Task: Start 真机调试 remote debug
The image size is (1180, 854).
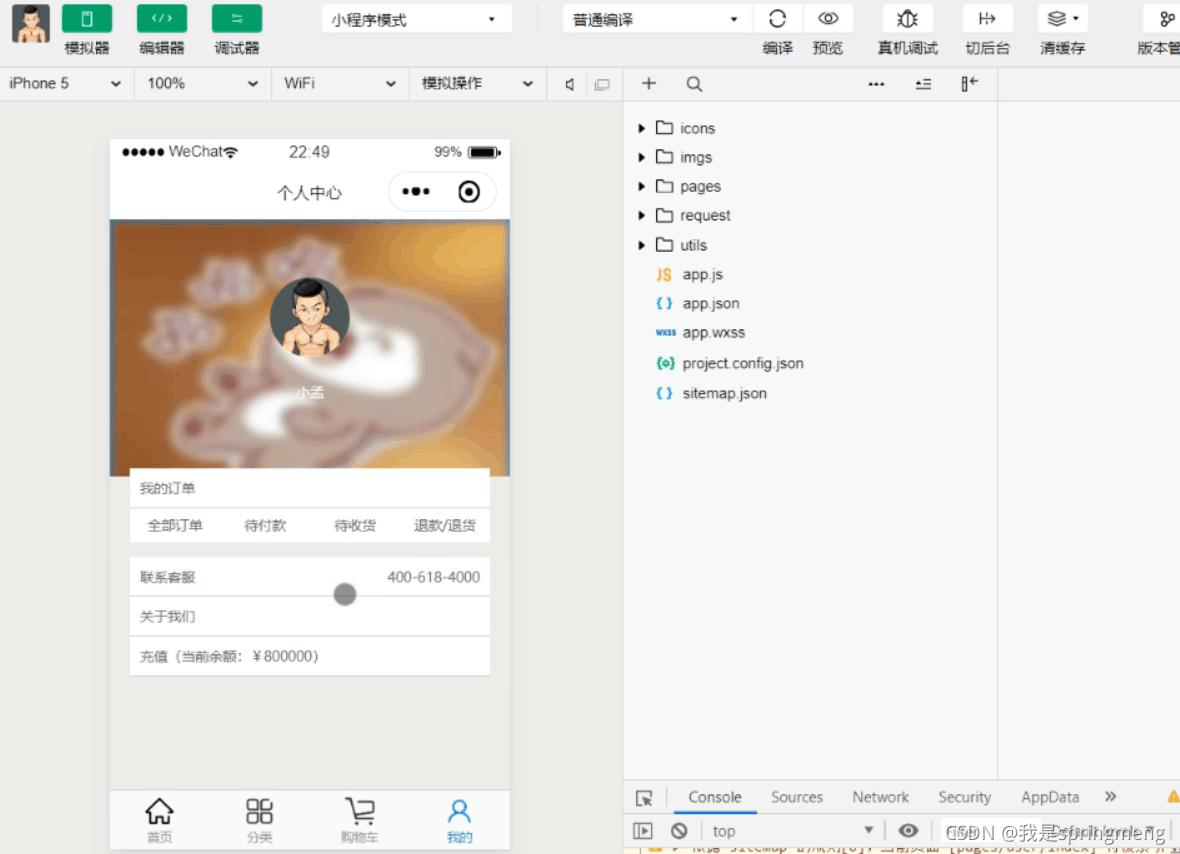Action: (x=908, y=19)
